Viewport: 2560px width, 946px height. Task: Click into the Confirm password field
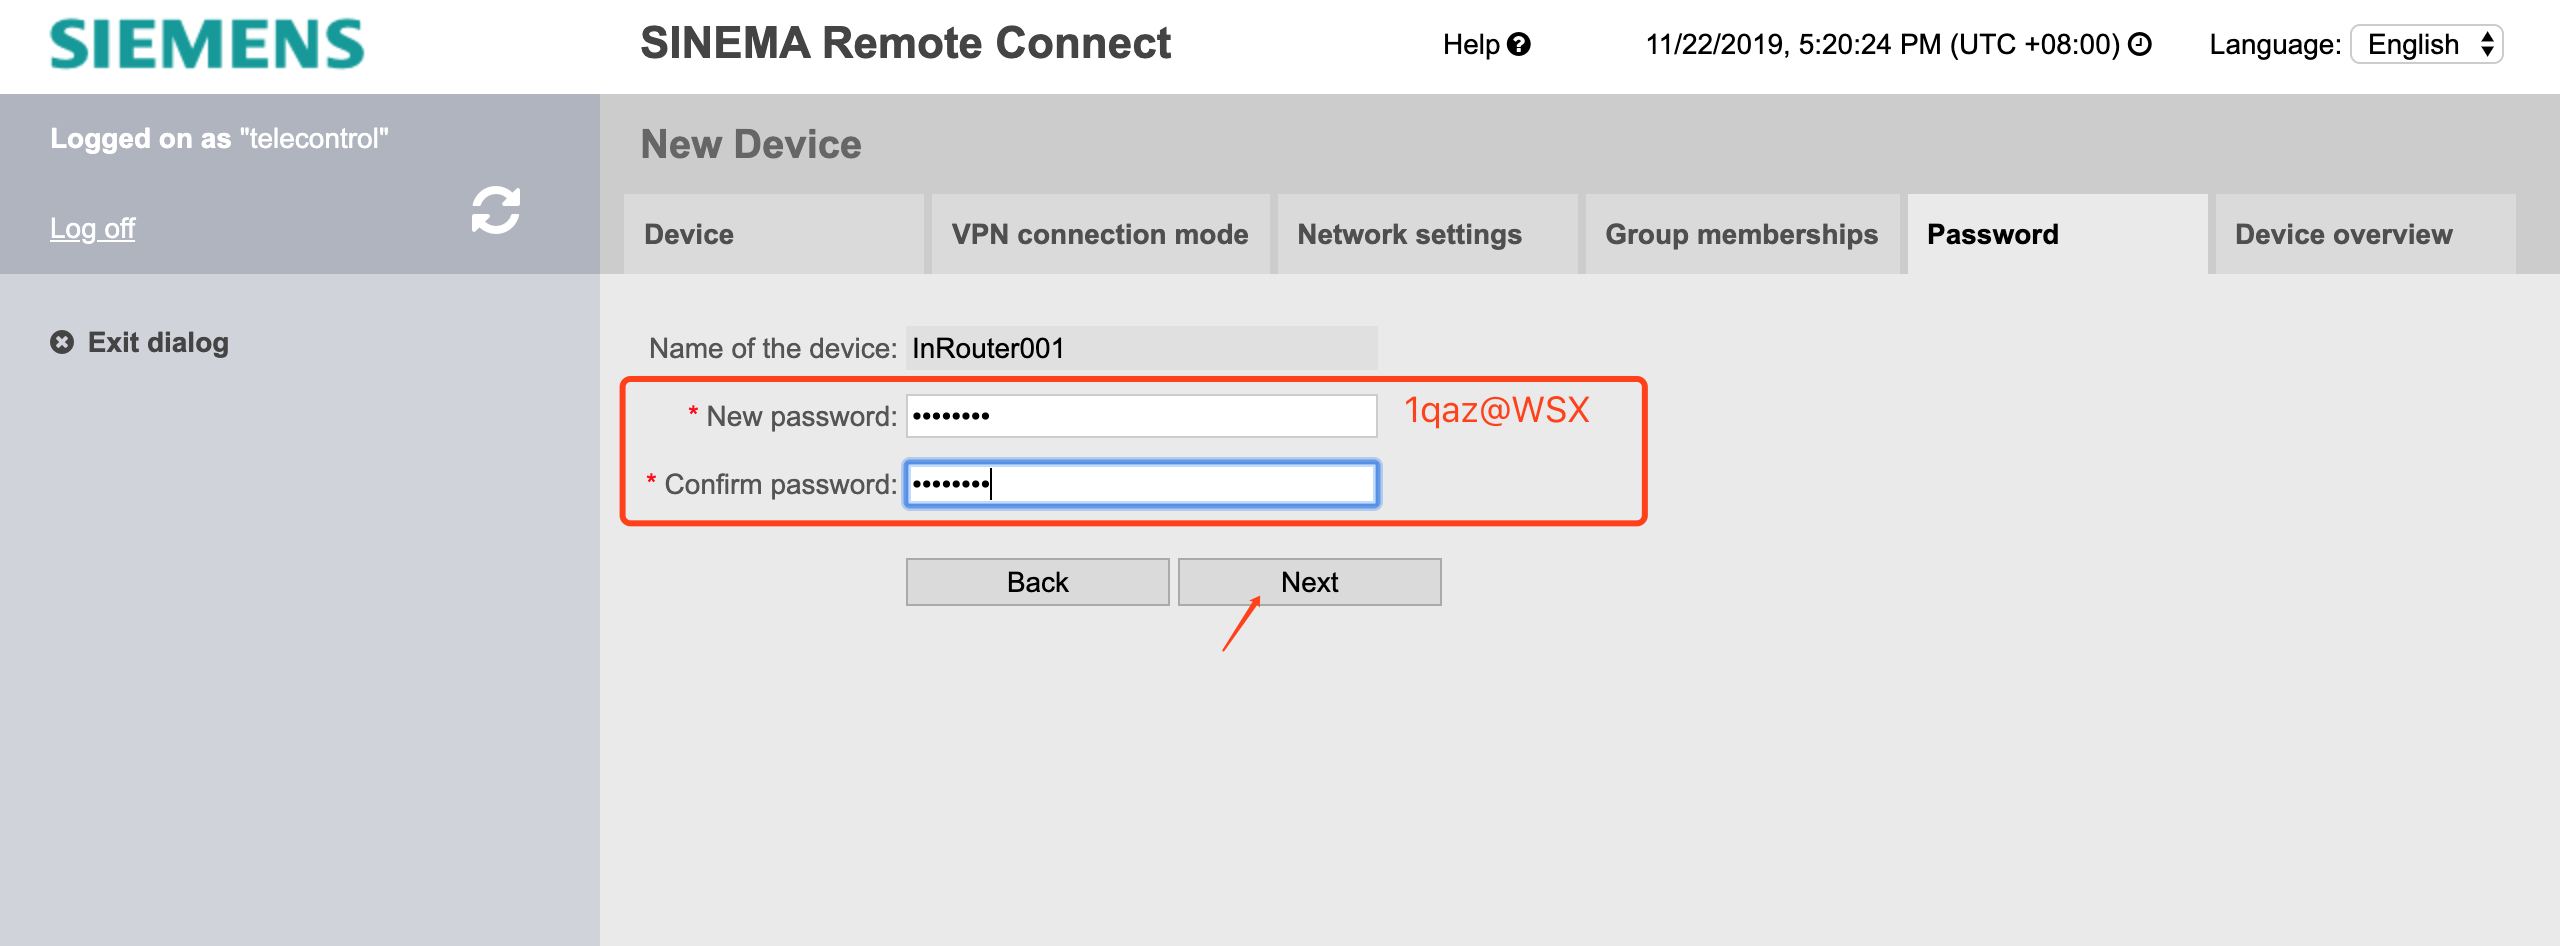click(1141, 485)
